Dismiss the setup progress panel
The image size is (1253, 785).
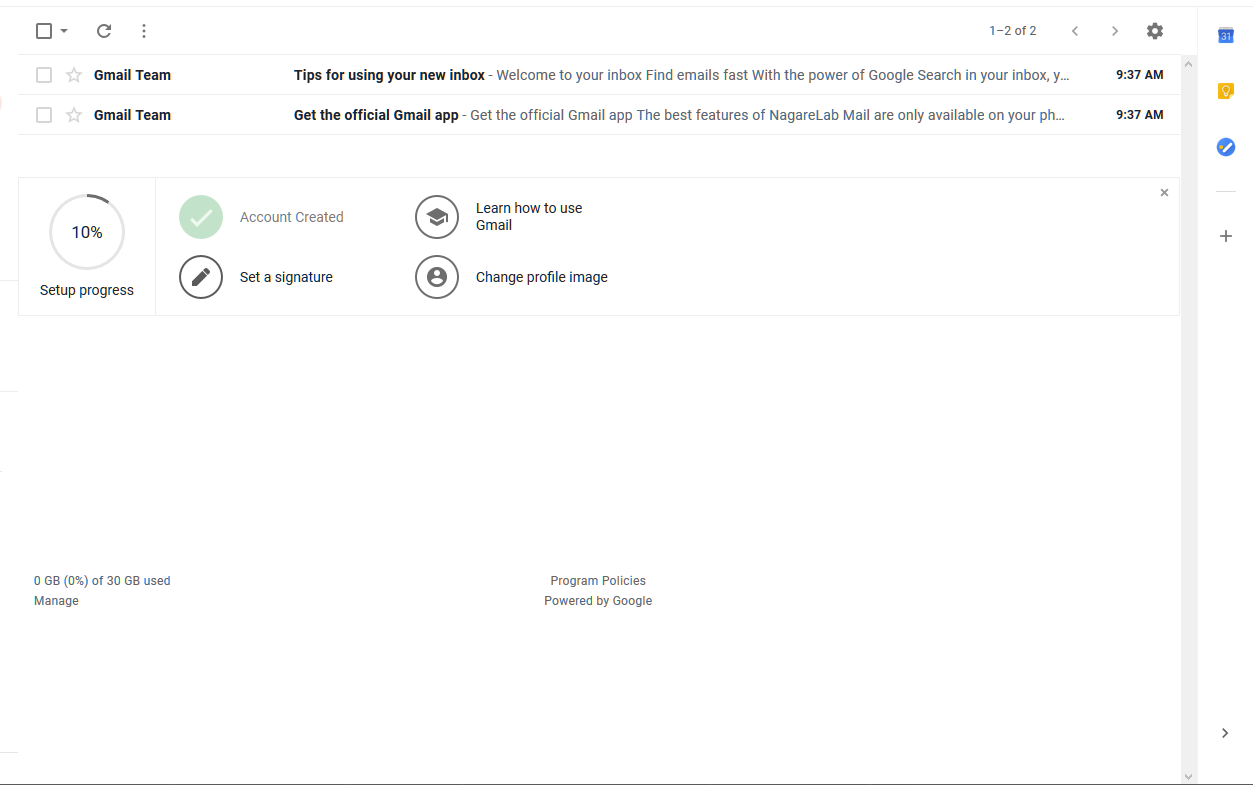pyautogui.click(x=1164, y=193)
